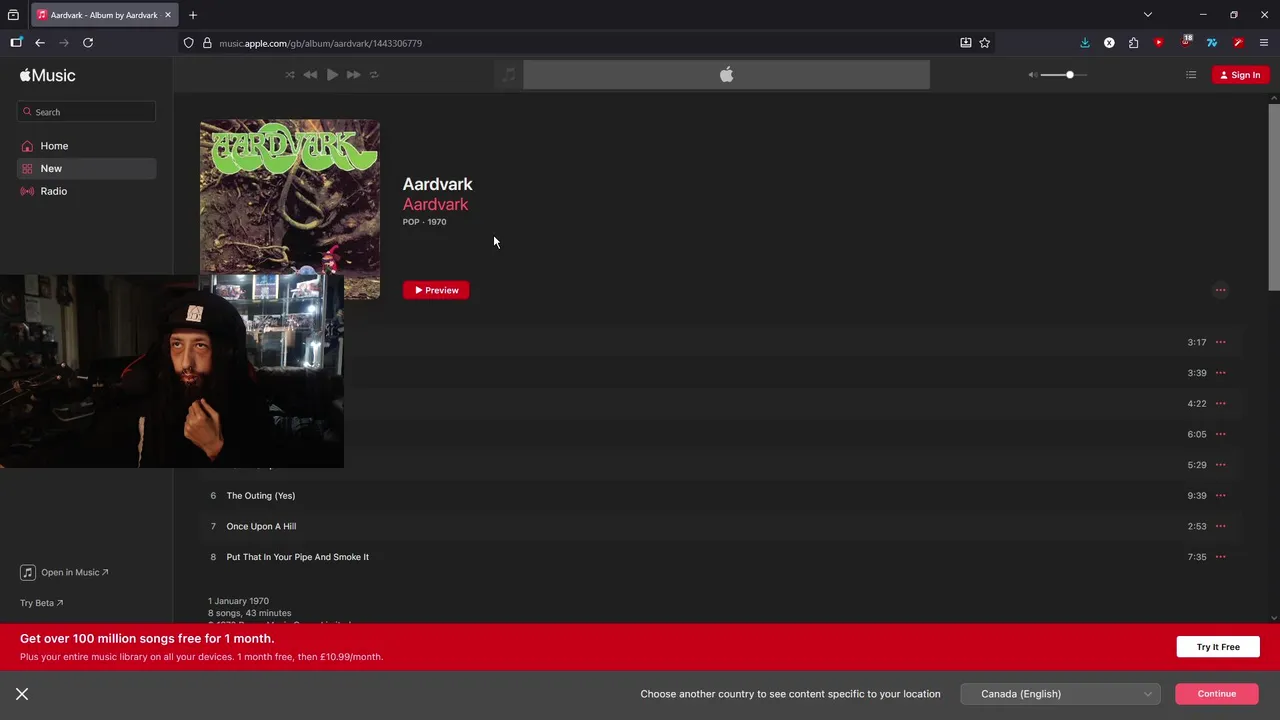Toggle shuffle in the player bar
This screenshot has height=720, width=1280.
pyautogui.click(x=290, y=75)
